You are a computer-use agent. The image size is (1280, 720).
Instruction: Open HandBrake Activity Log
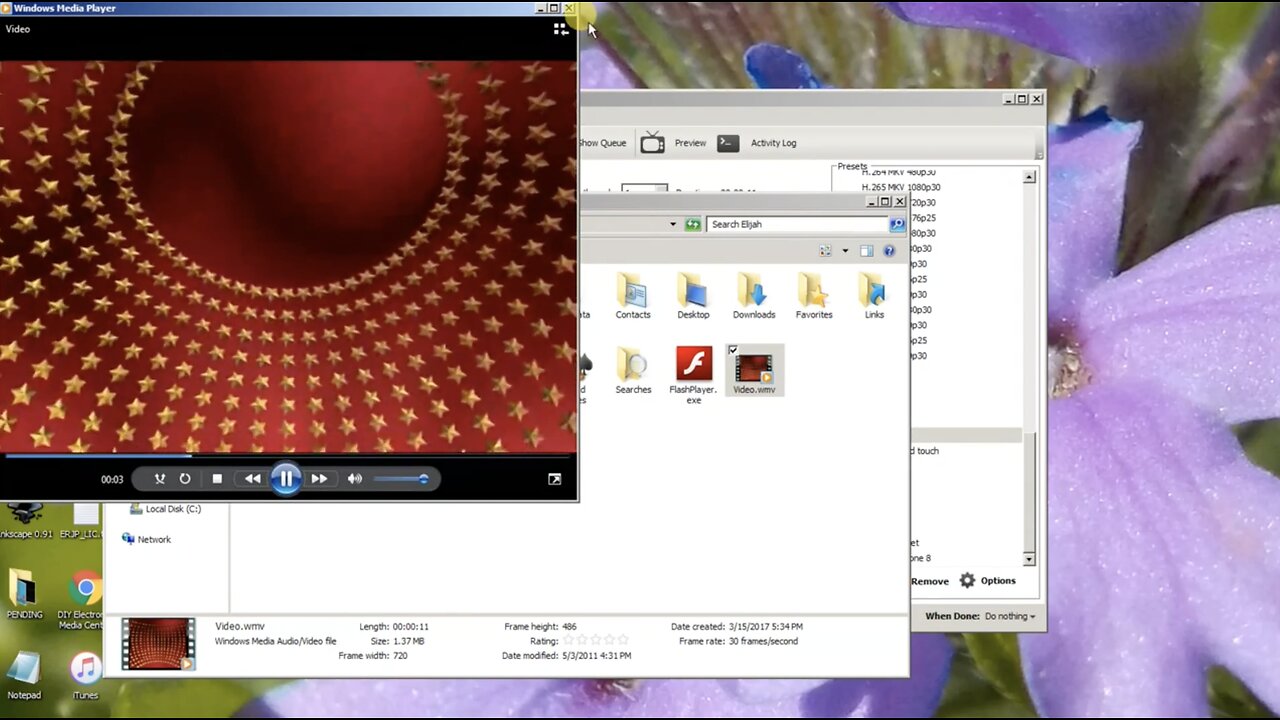point(772,143)
